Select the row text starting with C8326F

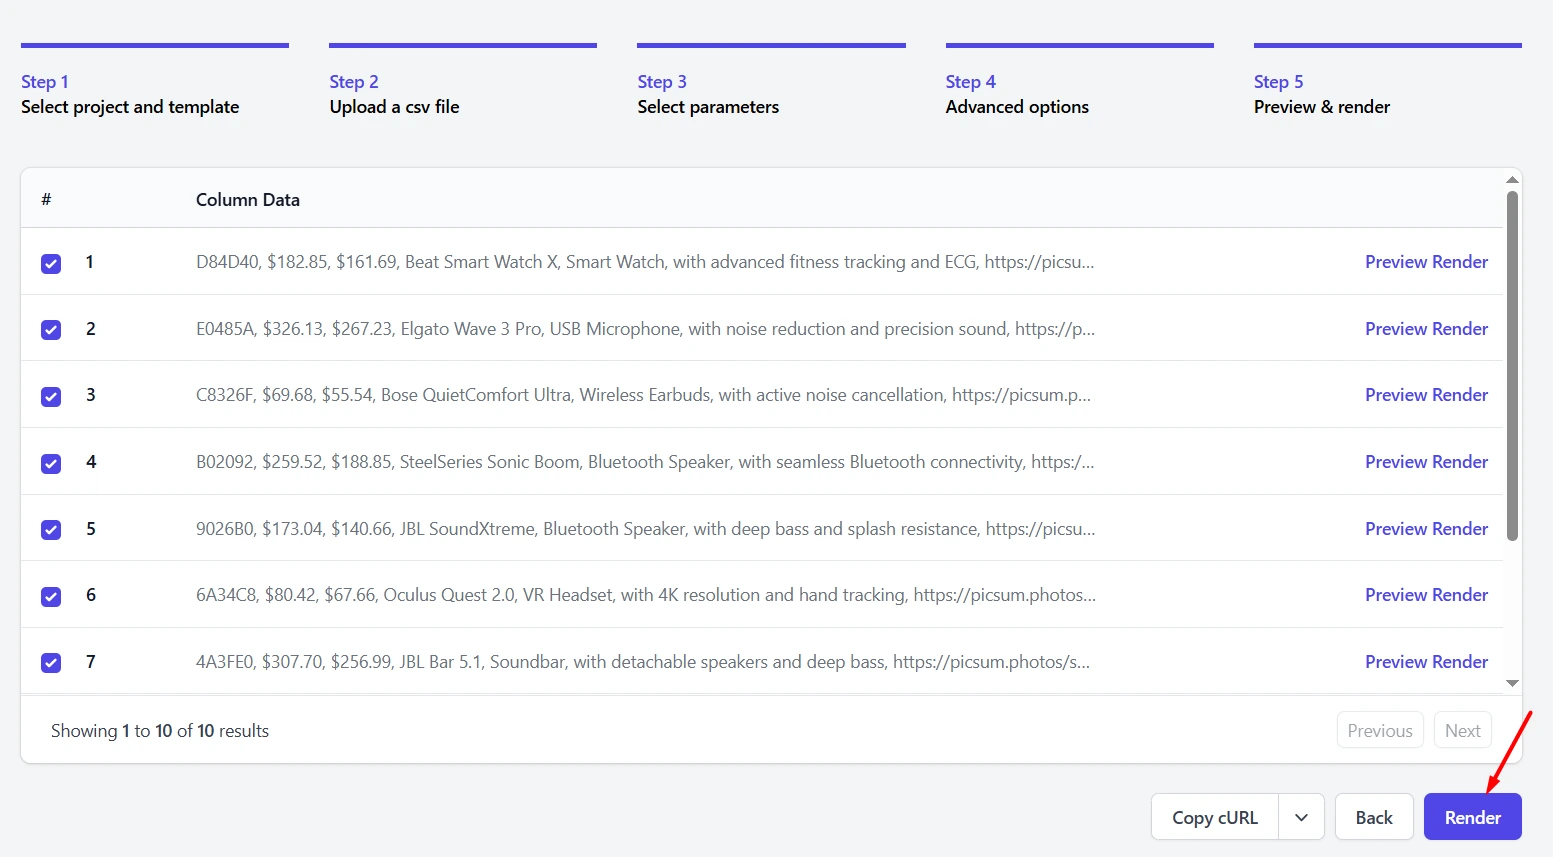(643, 395)
